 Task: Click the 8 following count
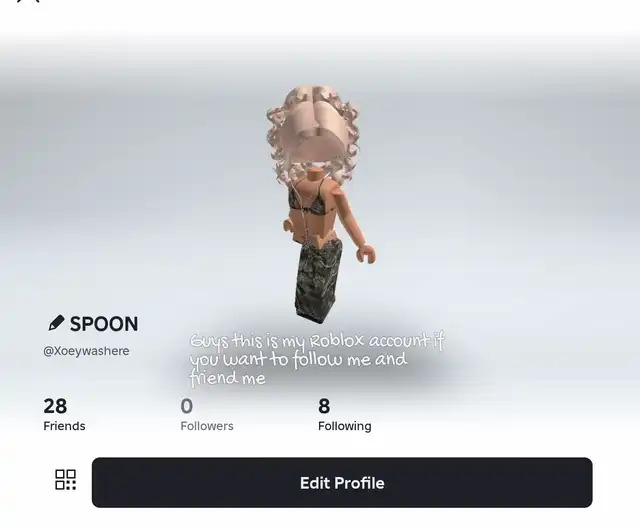[324, 406]
